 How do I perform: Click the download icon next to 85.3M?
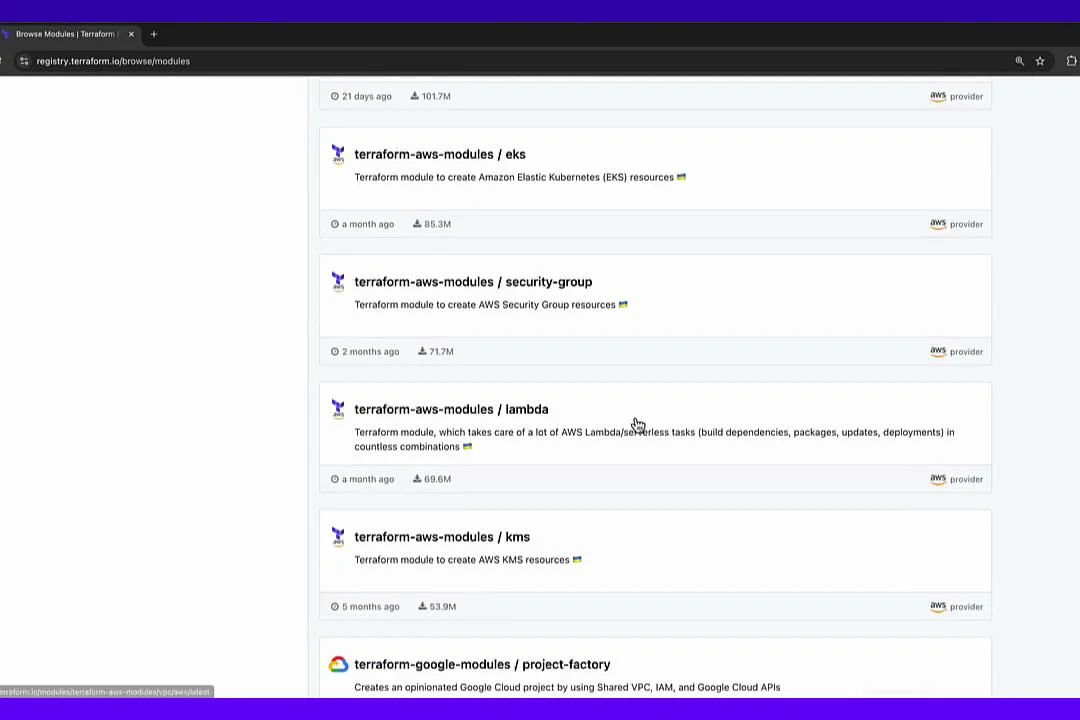[417, 224]
